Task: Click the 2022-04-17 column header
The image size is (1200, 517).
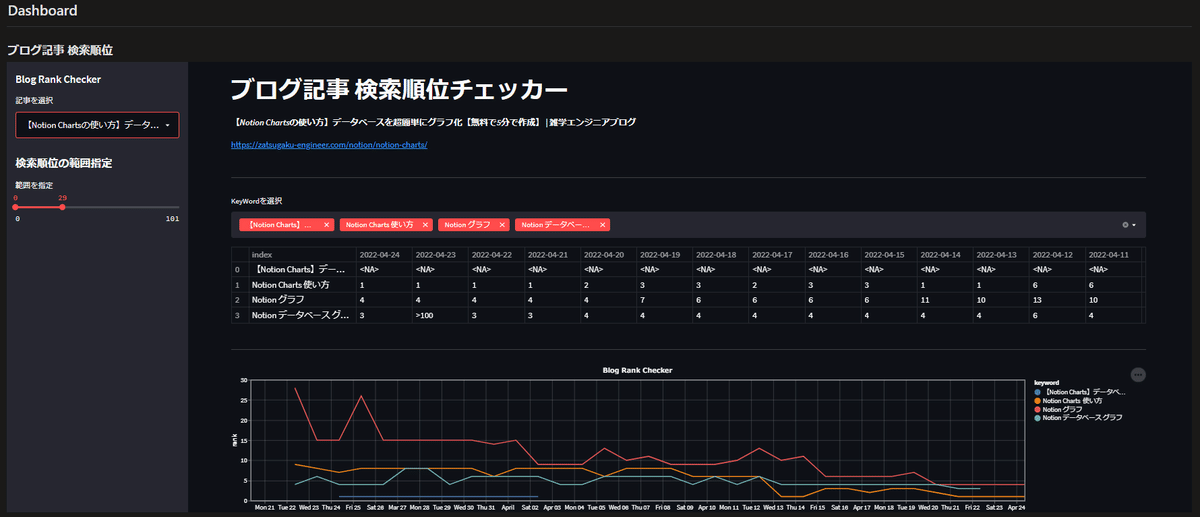Action: (x=775, y=255)
